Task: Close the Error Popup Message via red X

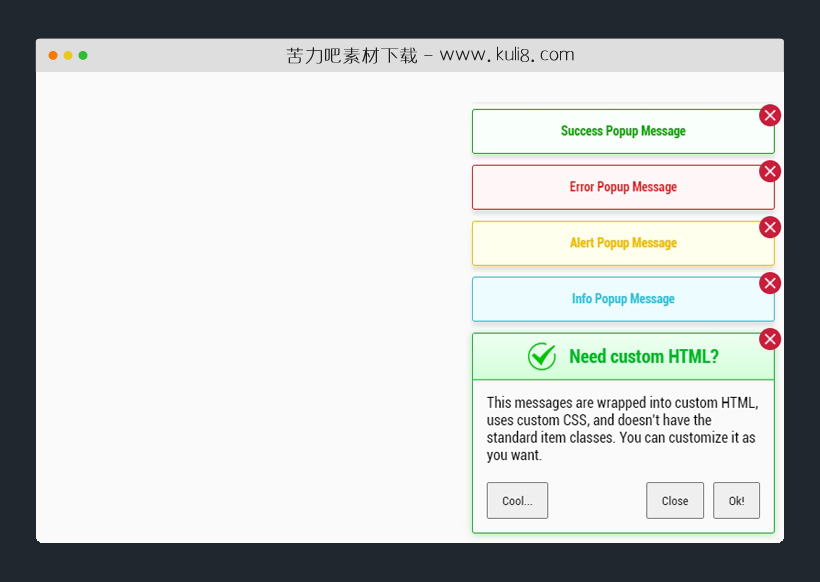Action: (x=769, y=172)
